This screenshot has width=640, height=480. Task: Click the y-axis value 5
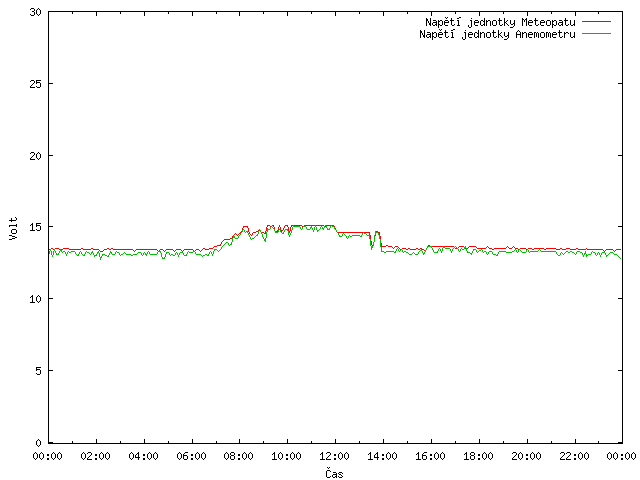tap(39, 371)
